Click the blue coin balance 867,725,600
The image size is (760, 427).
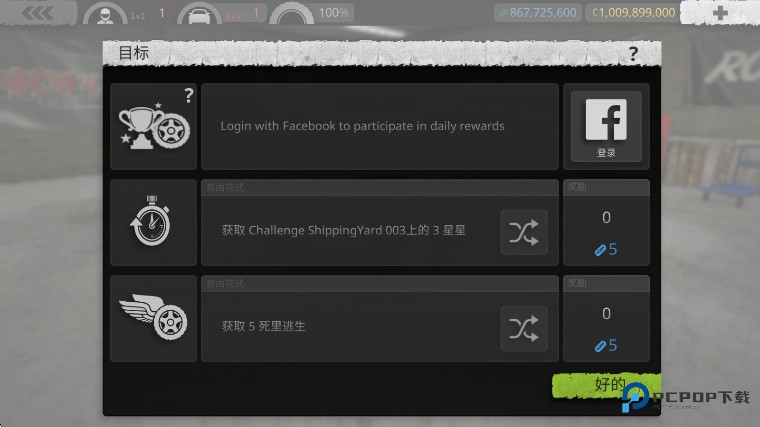coord(538,13)
